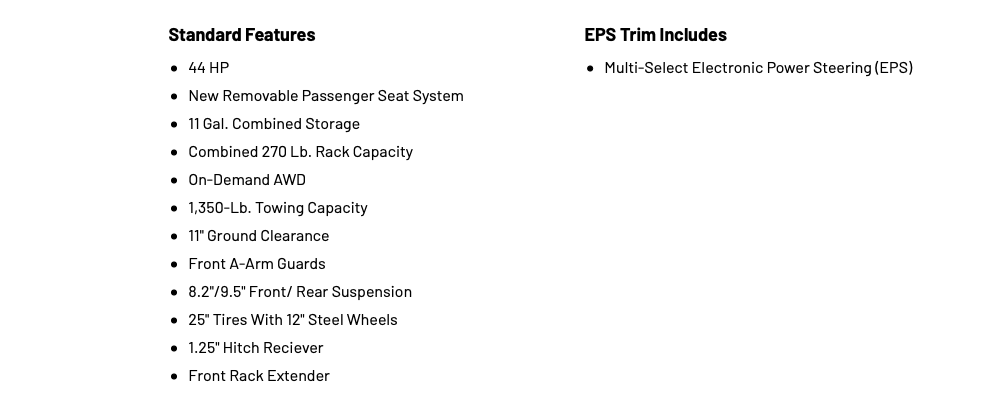
Task: Select 25" Tires With 12" Steel Wheels
Action: [293, 320]
